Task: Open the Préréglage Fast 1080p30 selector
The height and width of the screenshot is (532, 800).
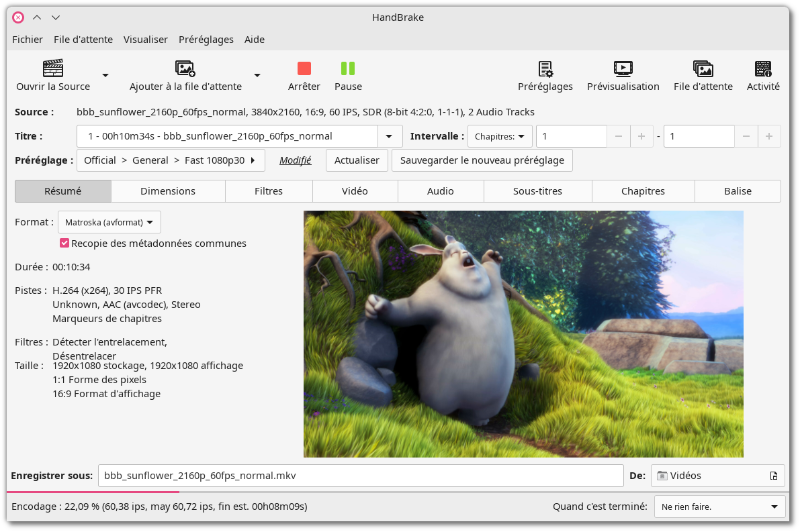Action: click(x=170, y=160)
